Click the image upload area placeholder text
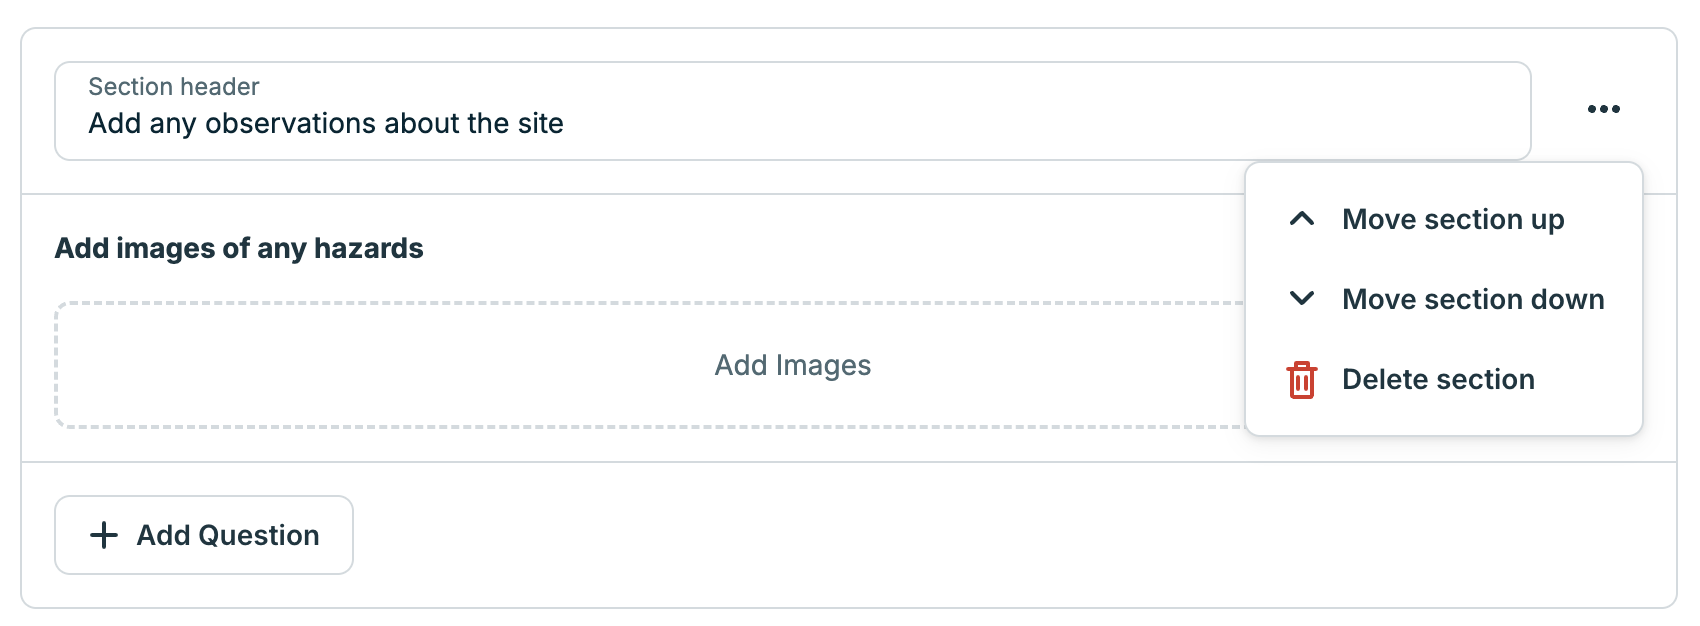This screenshot has height=626, width=1700. pyautogui.click(x=792, y=365)
